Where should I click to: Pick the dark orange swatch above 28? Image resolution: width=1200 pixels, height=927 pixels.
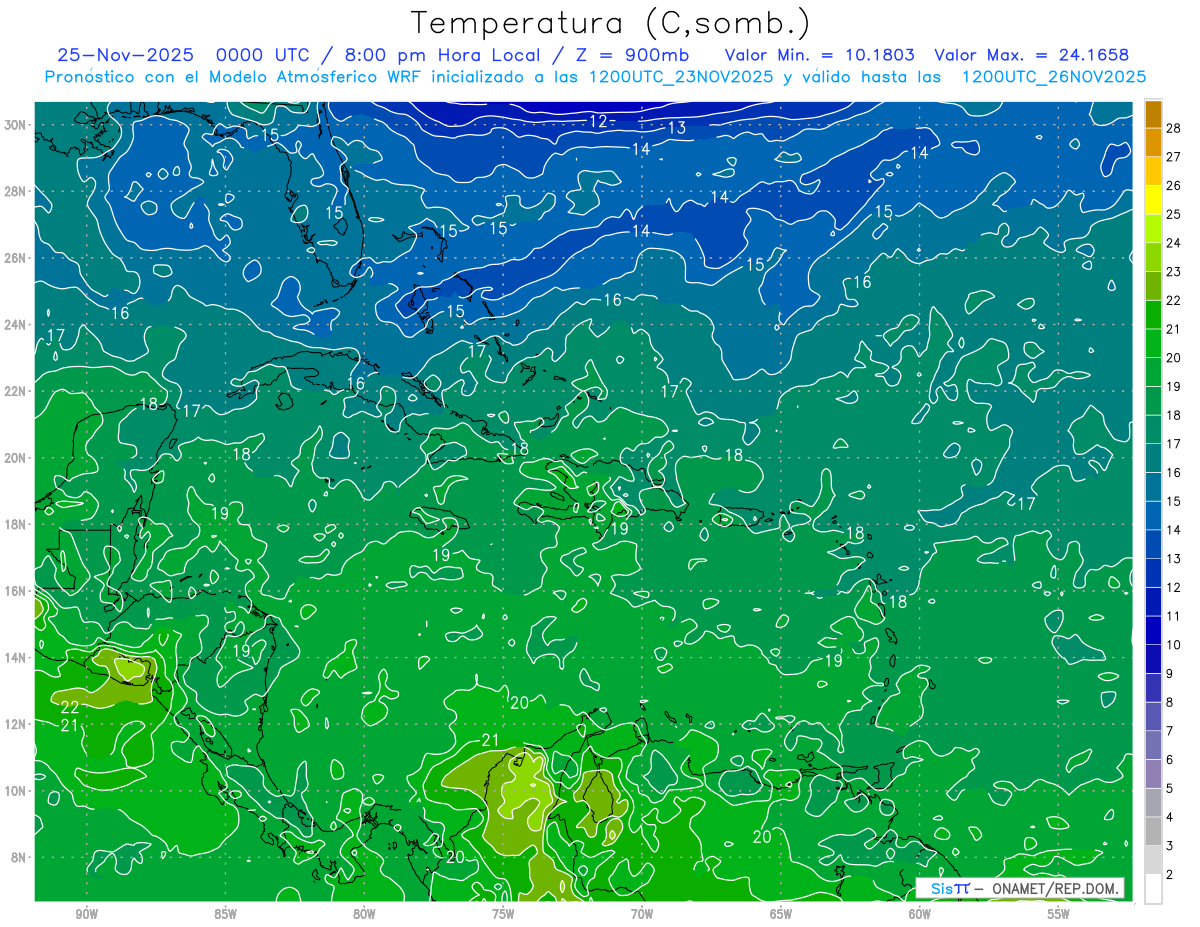pos(1153,114)
